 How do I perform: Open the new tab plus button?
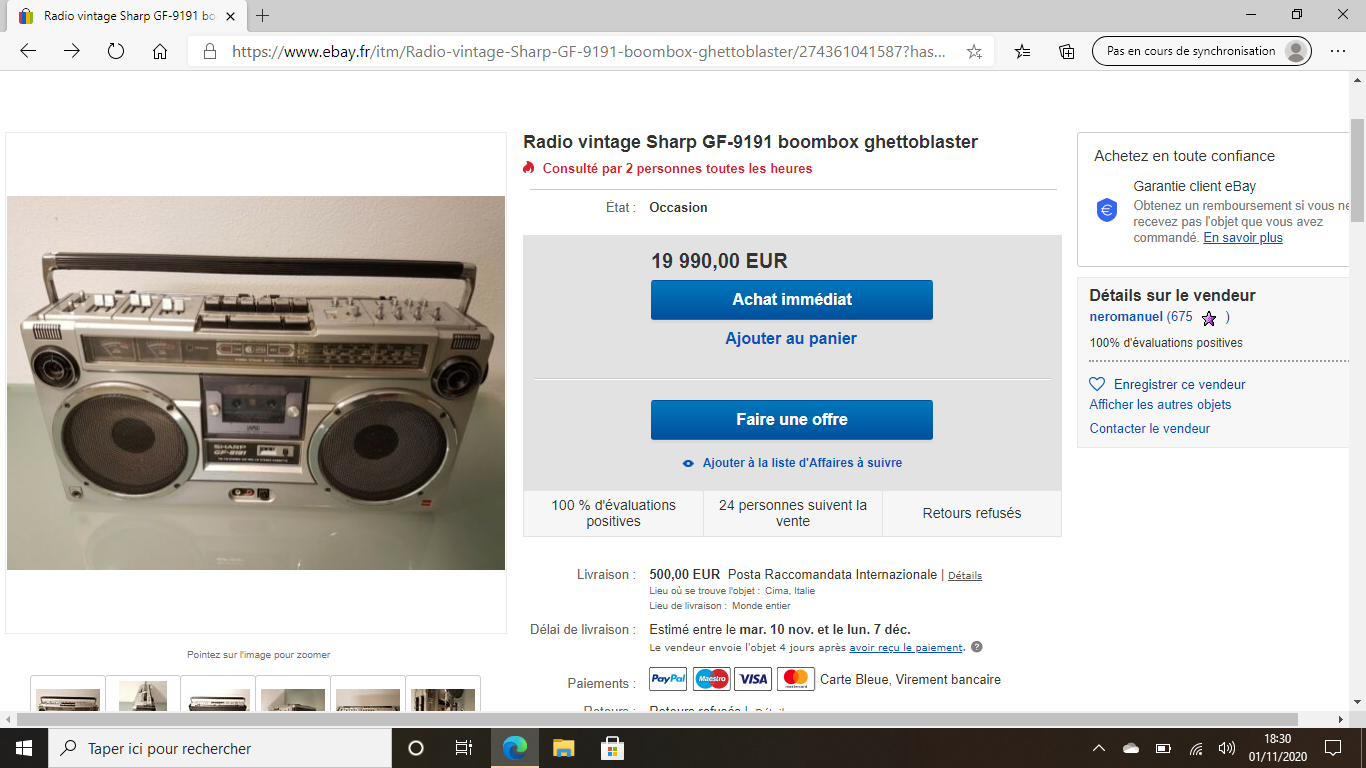point(263,16)
